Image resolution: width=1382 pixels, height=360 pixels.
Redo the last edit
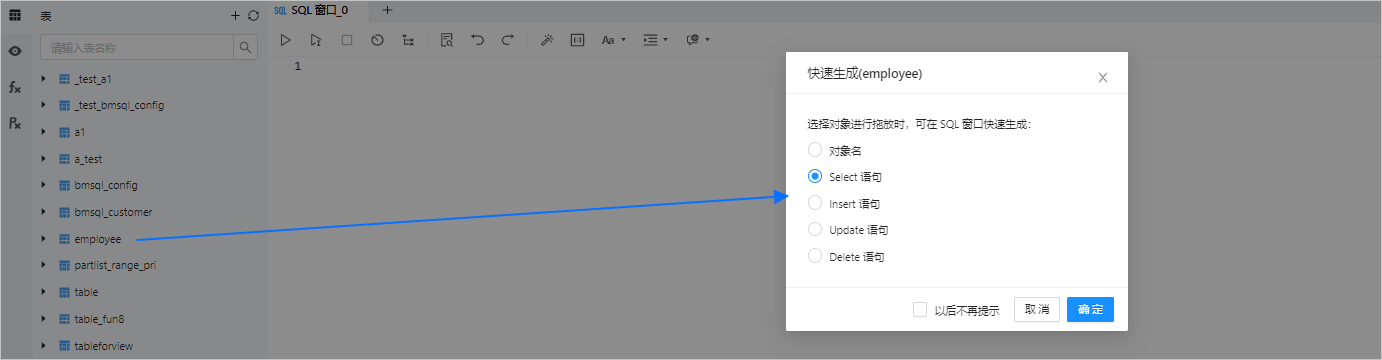point(508,40)
